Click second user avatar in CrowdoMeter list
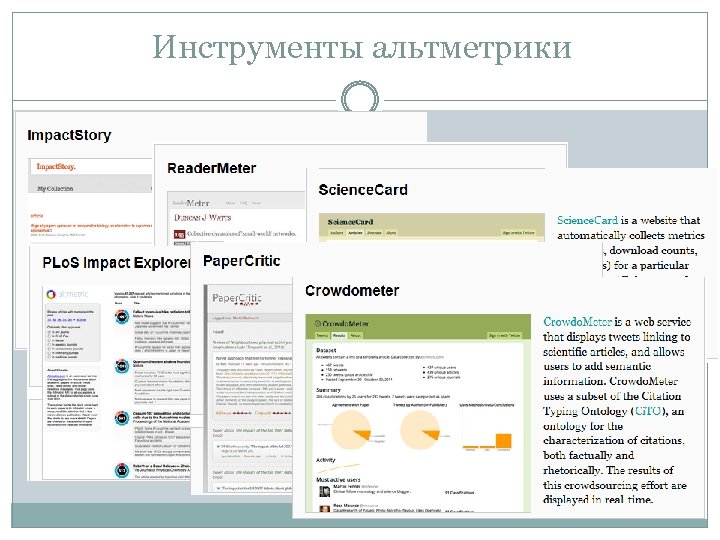The height and width of the screenshot is (540, 720). point(325,508)
